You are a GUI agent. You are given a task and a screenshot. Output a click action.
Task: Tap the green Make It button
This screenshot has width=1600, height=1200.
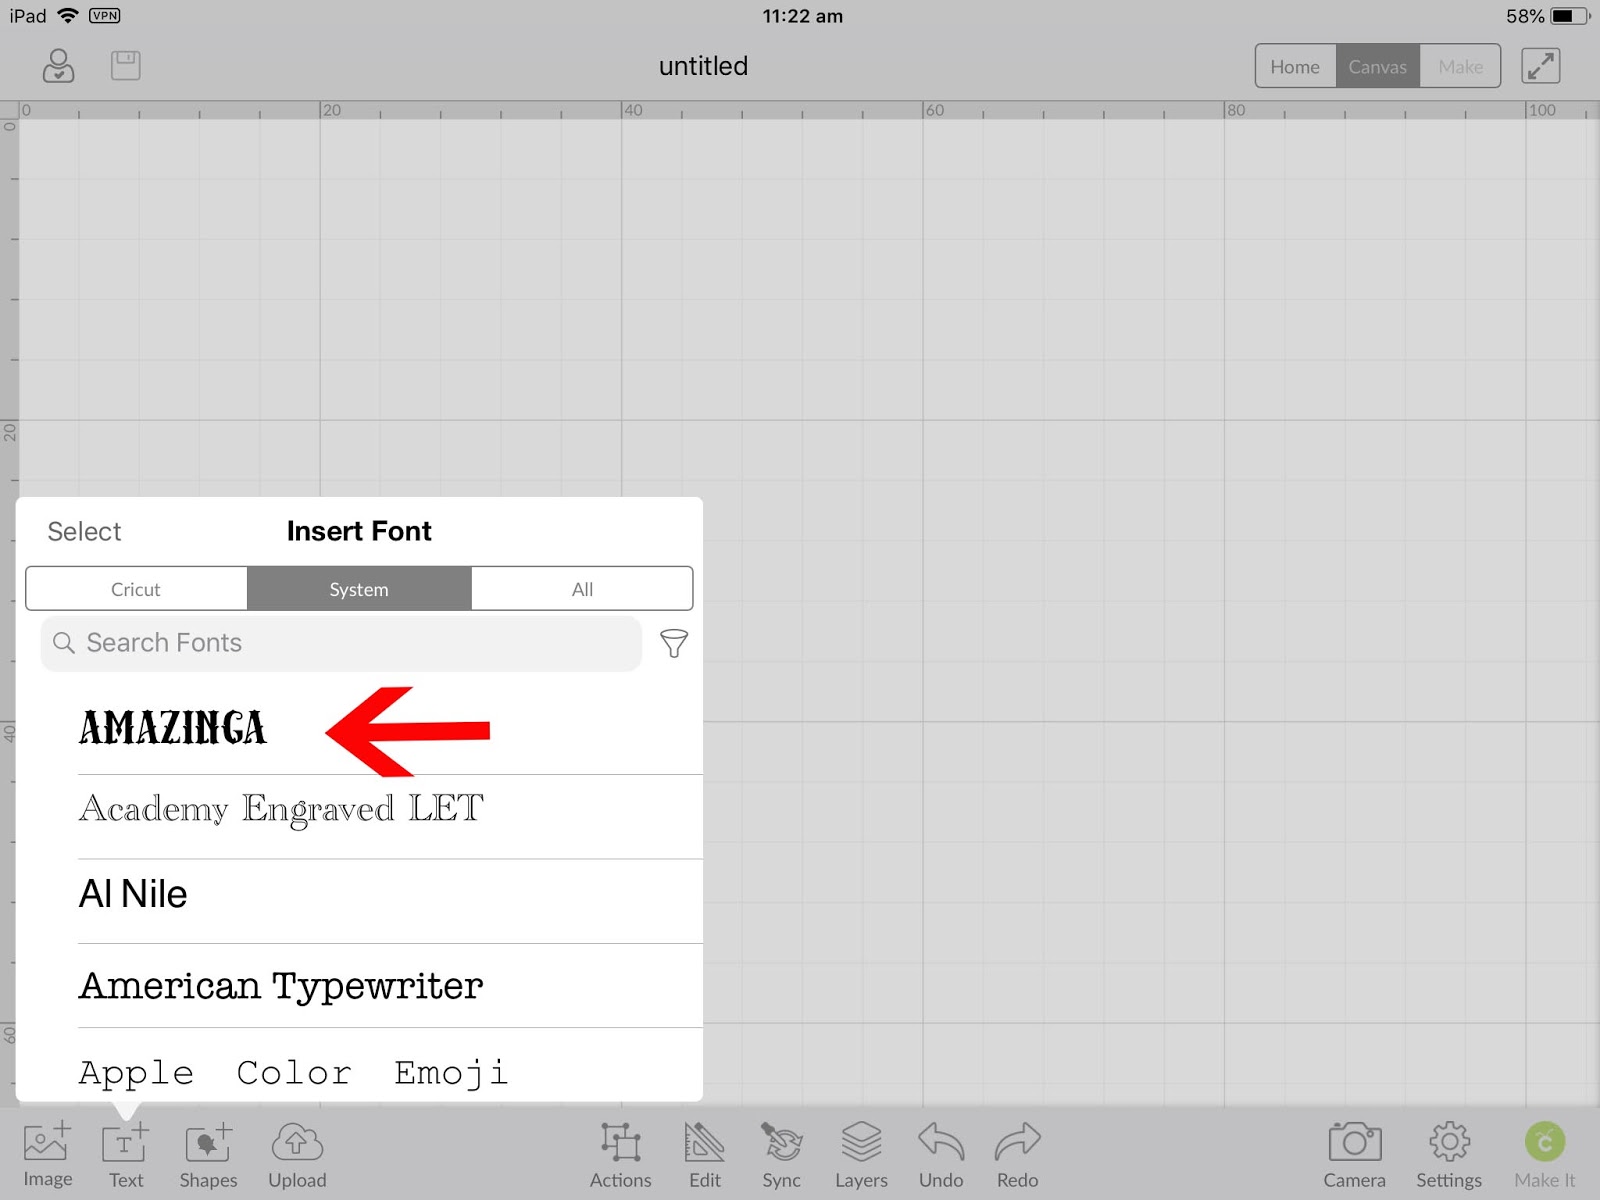(x=1544, y=1155)
